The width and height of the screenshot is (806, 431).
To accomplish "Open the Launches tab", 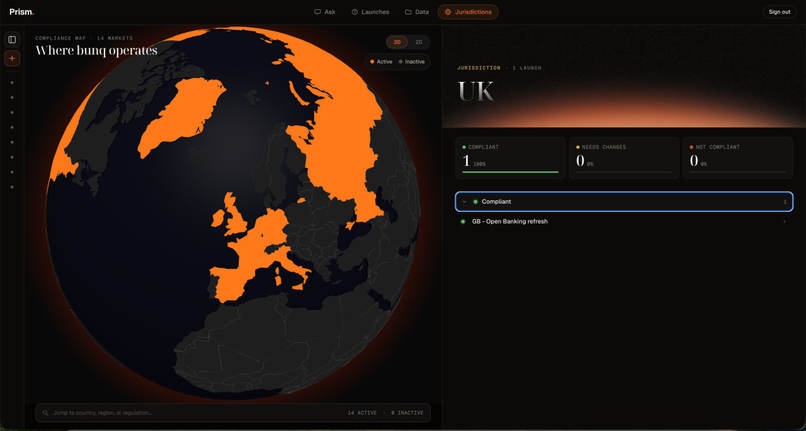I will point(370,12).
